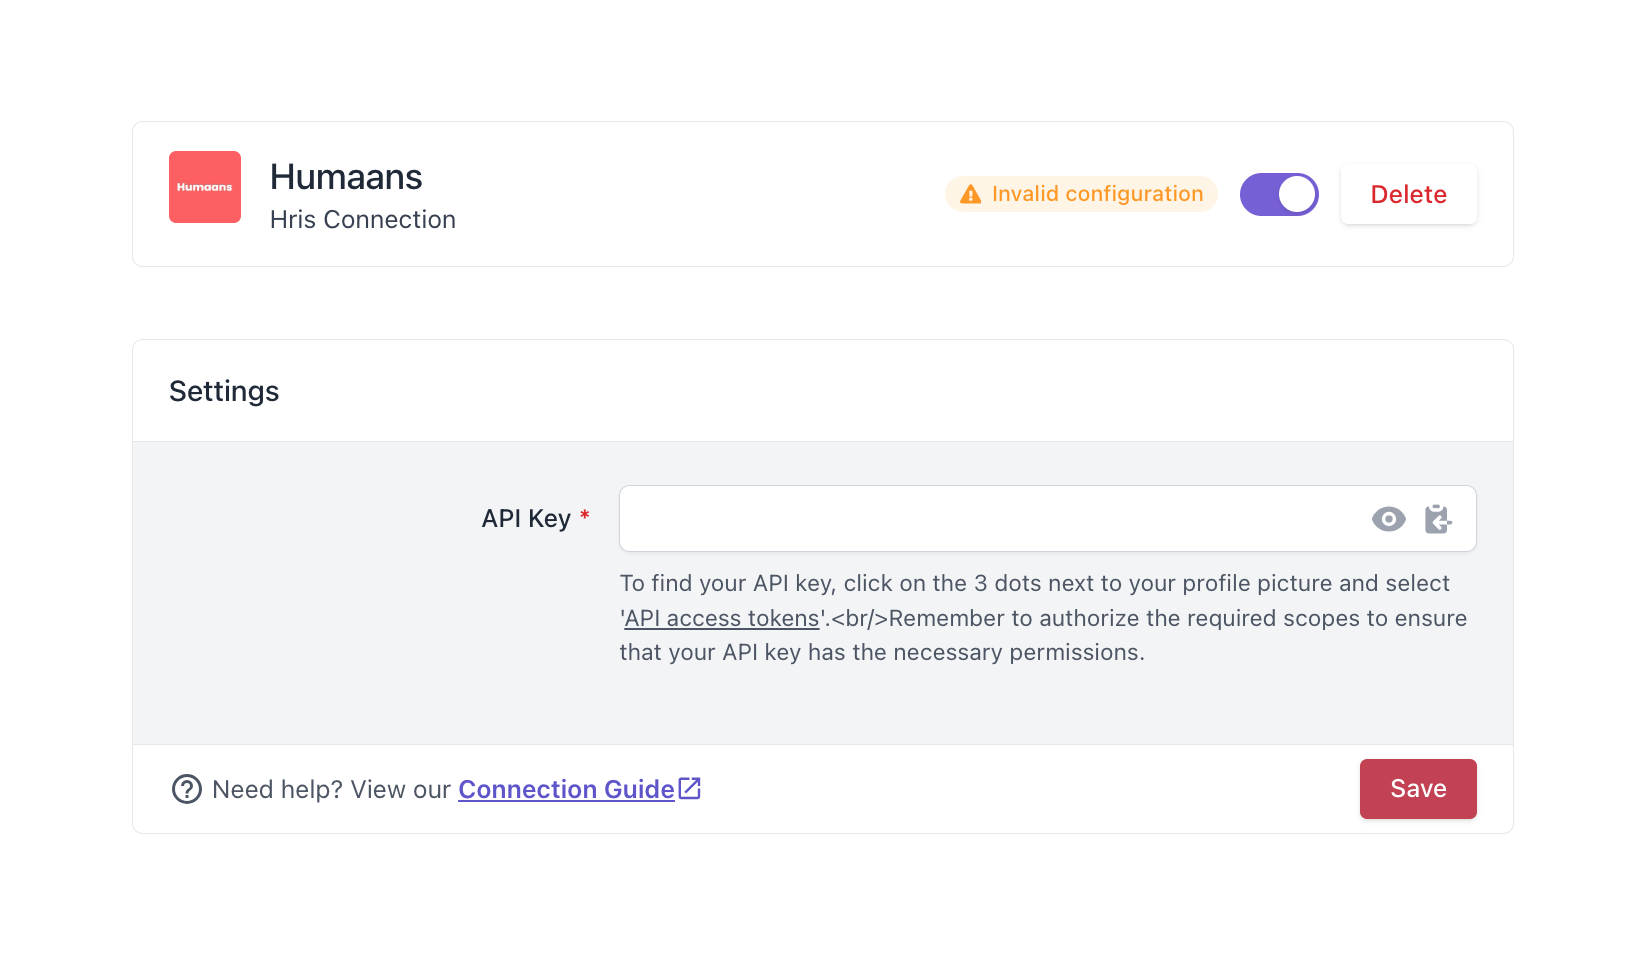Image resolution: width=1632 pixels, height=971 pixels.
Task: Click the Humaans connection title
Action: [346, 177]
